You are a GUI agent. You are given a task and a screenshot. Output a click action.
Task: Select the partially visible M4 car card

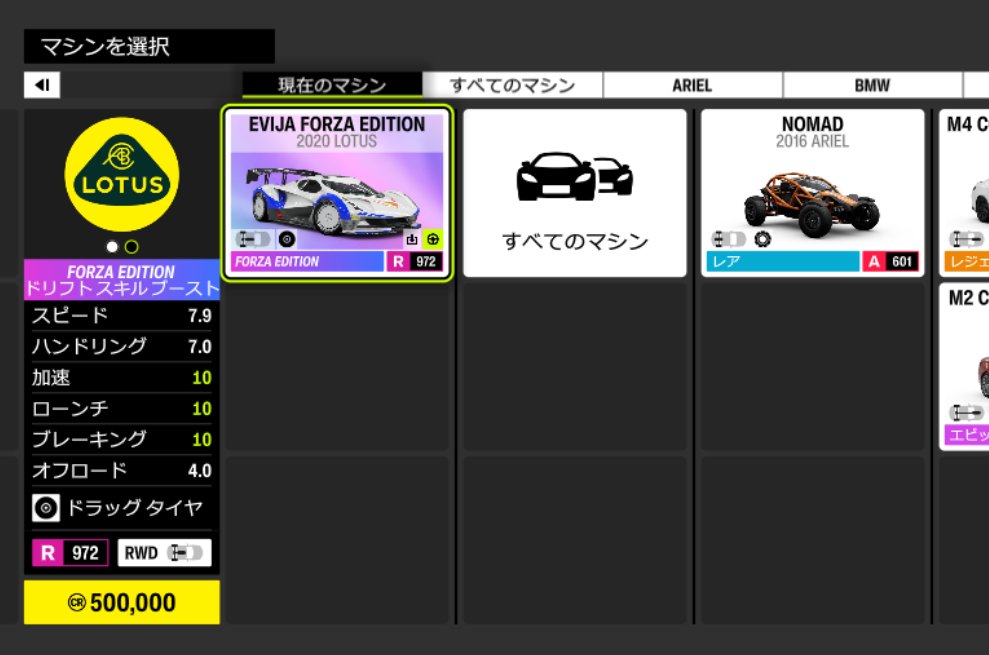point(964,193)
